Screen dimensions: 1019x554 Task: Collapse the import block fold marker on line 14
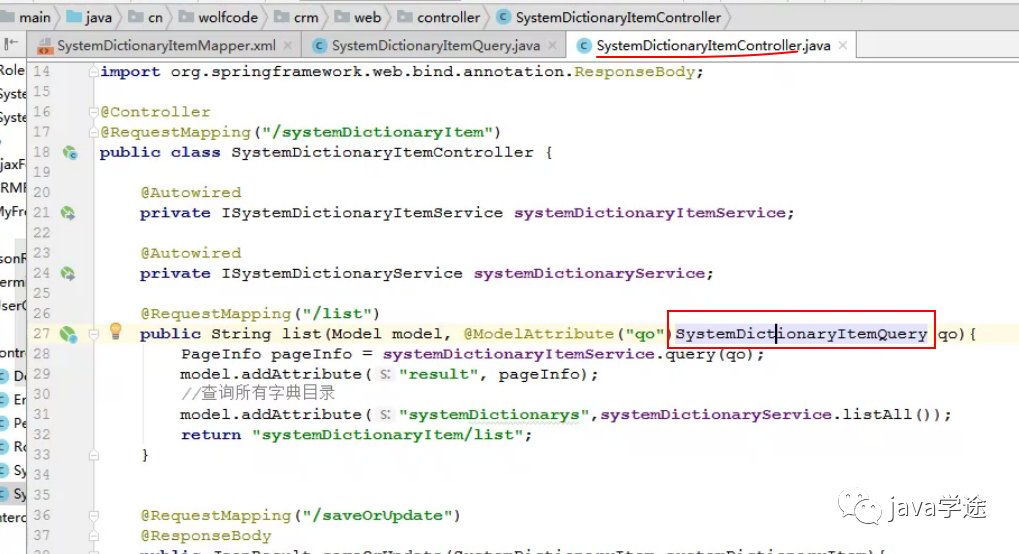pyautogui.click(x=94, y=72)
